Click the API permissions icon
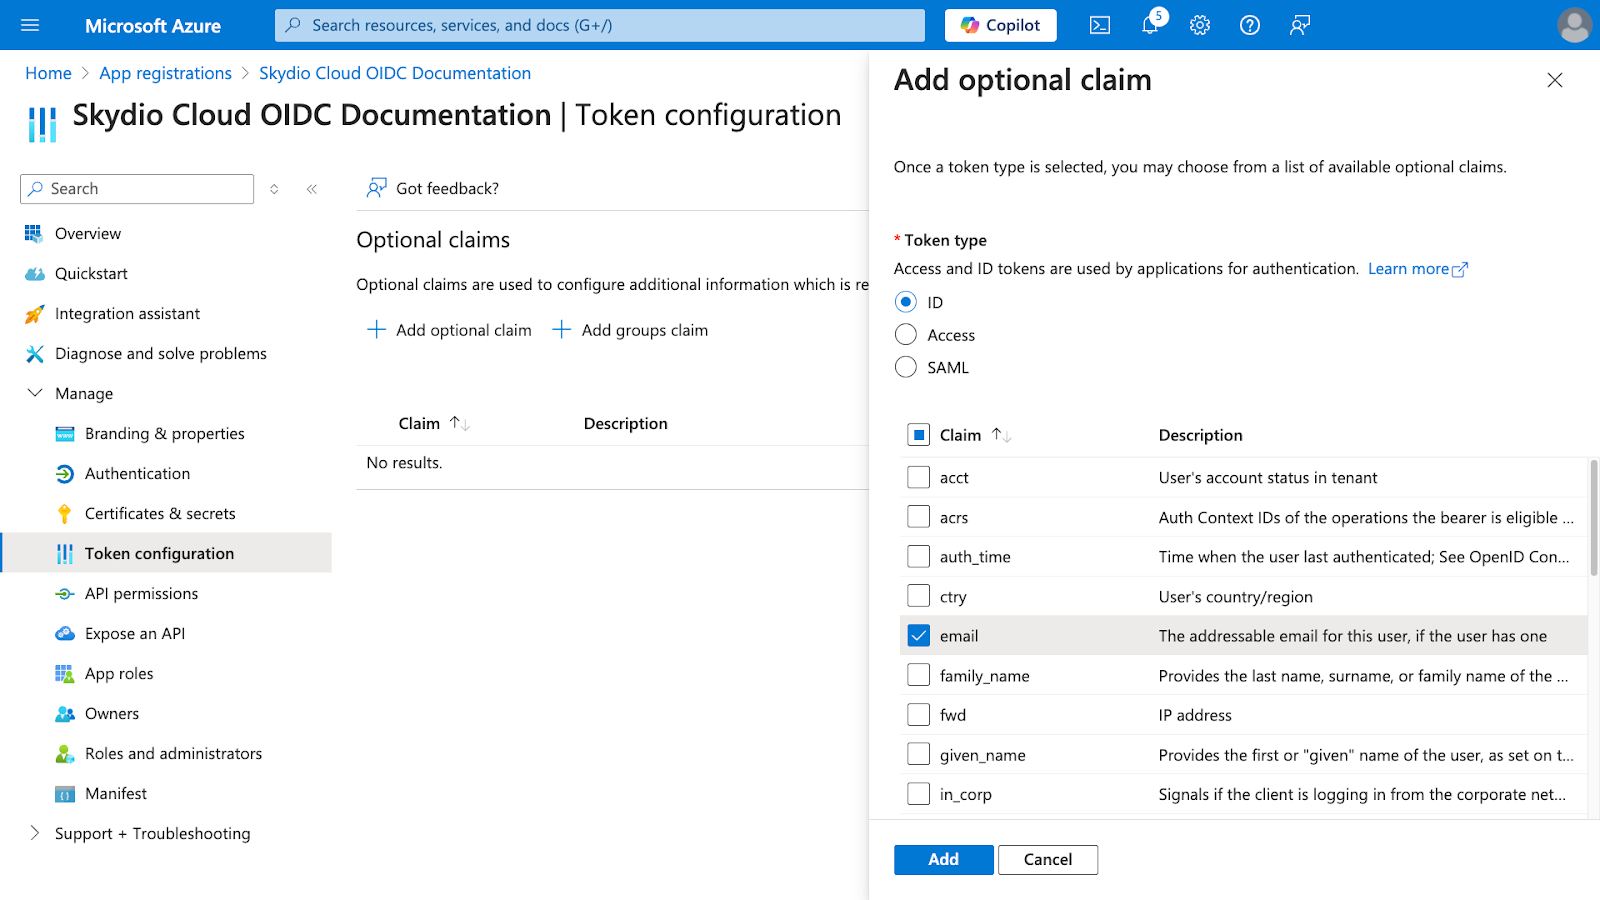The width and height of the screenshot is (1600, 900). 65,594
